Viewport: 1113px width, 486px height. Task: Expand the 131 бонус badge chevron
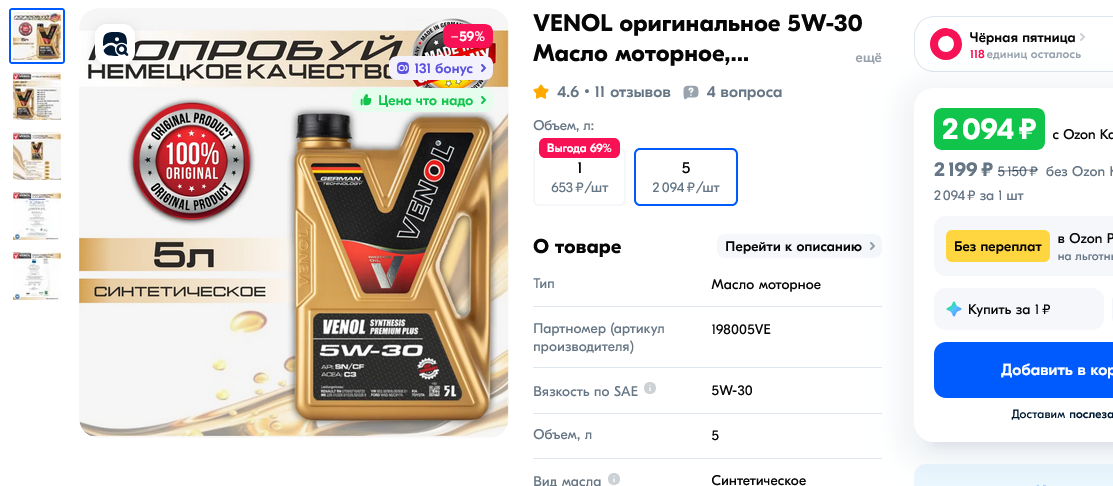(x=483, y=68)
